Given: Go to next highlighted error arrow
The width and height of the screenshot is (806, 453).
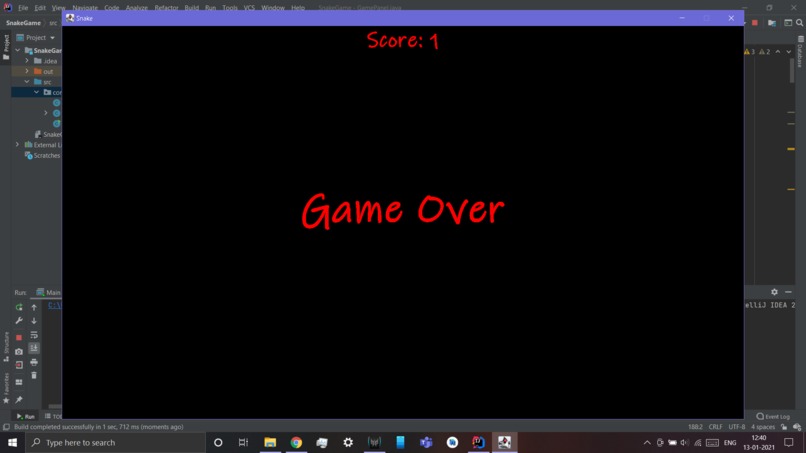Looking at the screenshot, I should point(789,51).
